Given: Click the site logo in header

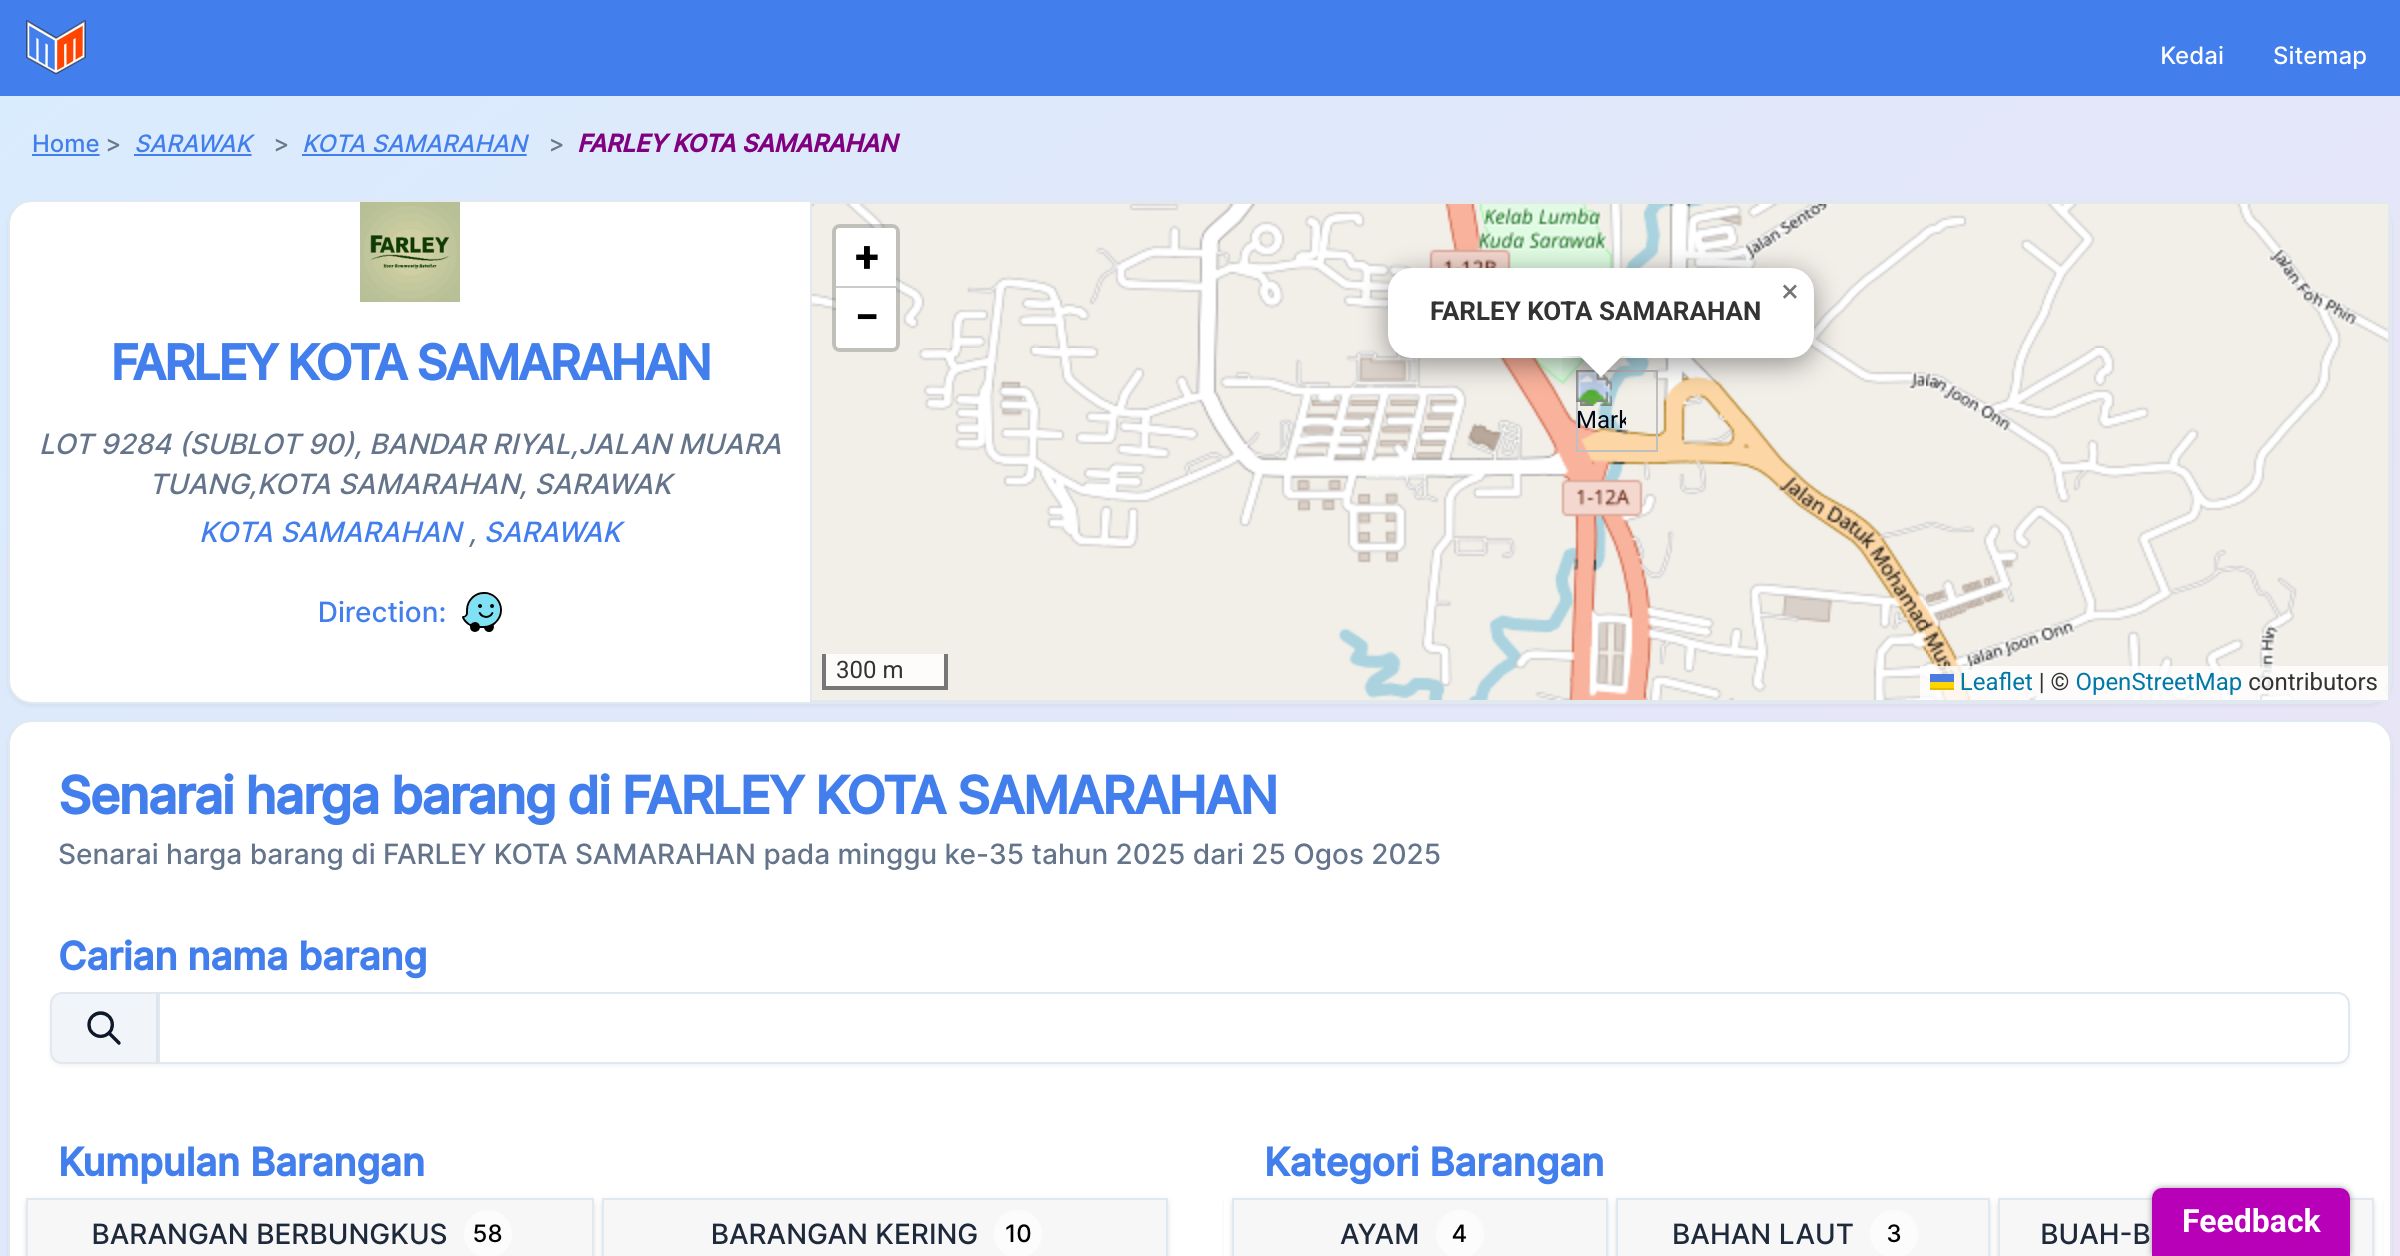Looking at the screenshot, I should (56, 47).
